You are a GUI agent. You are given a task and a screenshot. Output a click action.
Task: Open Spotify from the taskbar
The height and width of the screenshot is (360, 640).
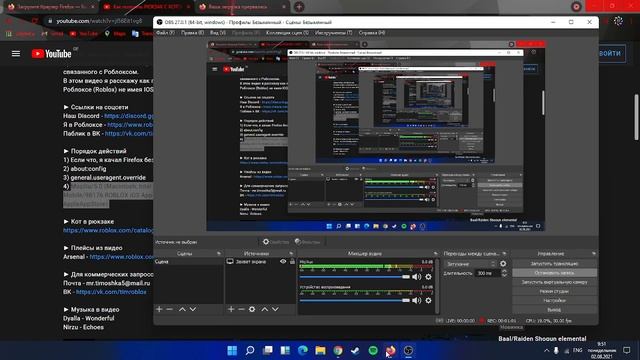tap(373, 350)
